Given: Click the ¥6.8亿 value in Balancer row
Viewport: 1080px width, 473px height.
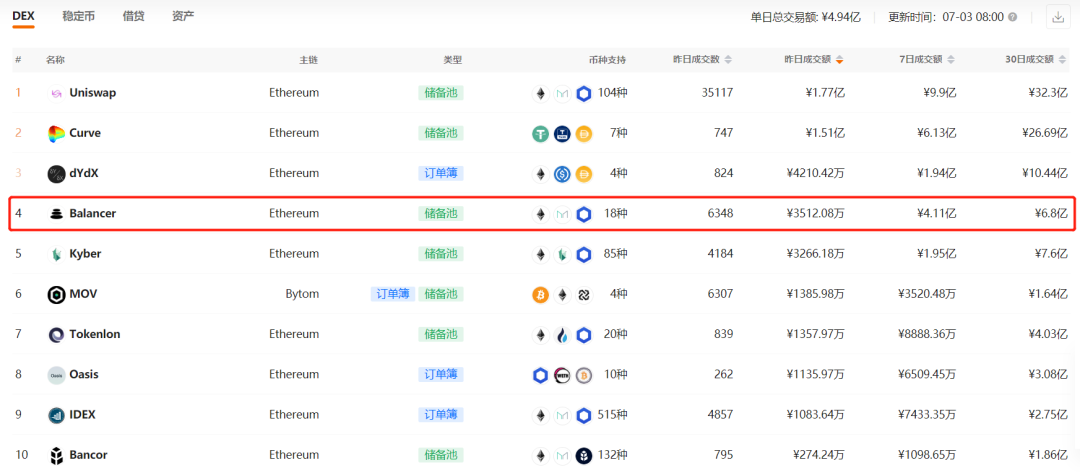Looking at the screenshot, I should 1051,213.
